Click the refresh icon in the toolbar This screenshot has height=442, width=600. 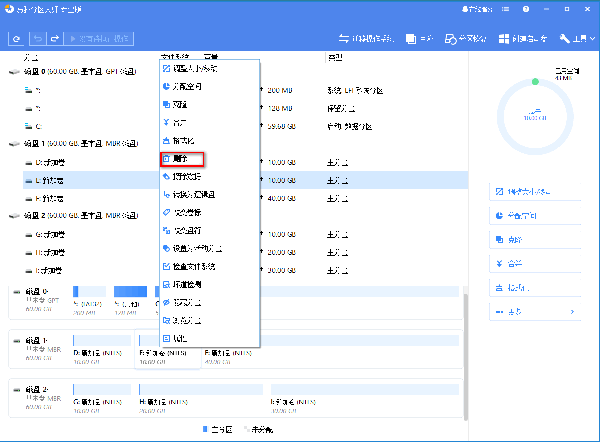pos(17,39)
